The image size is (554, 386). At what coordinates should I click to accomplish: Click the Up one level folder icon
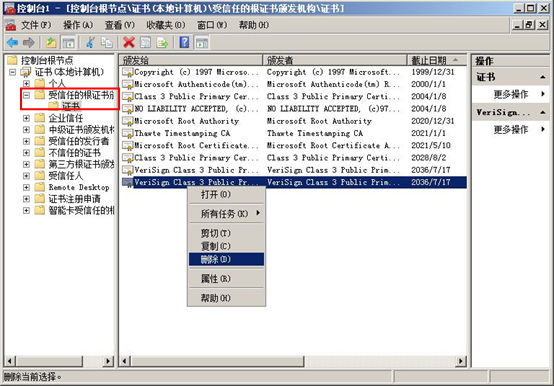pyautogui.click(x=51, y=43)
